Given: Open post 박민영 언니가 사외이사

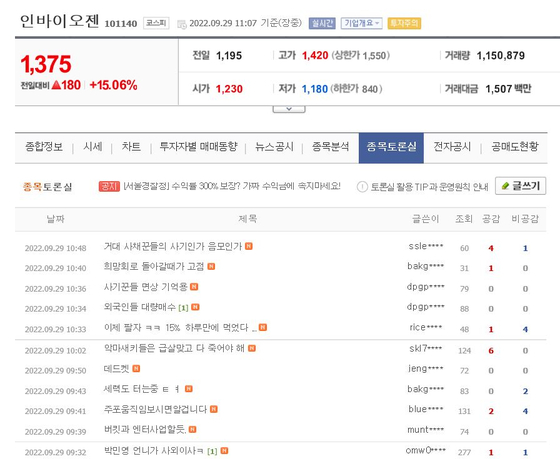Looking at the screenshot, I should 154,451.
